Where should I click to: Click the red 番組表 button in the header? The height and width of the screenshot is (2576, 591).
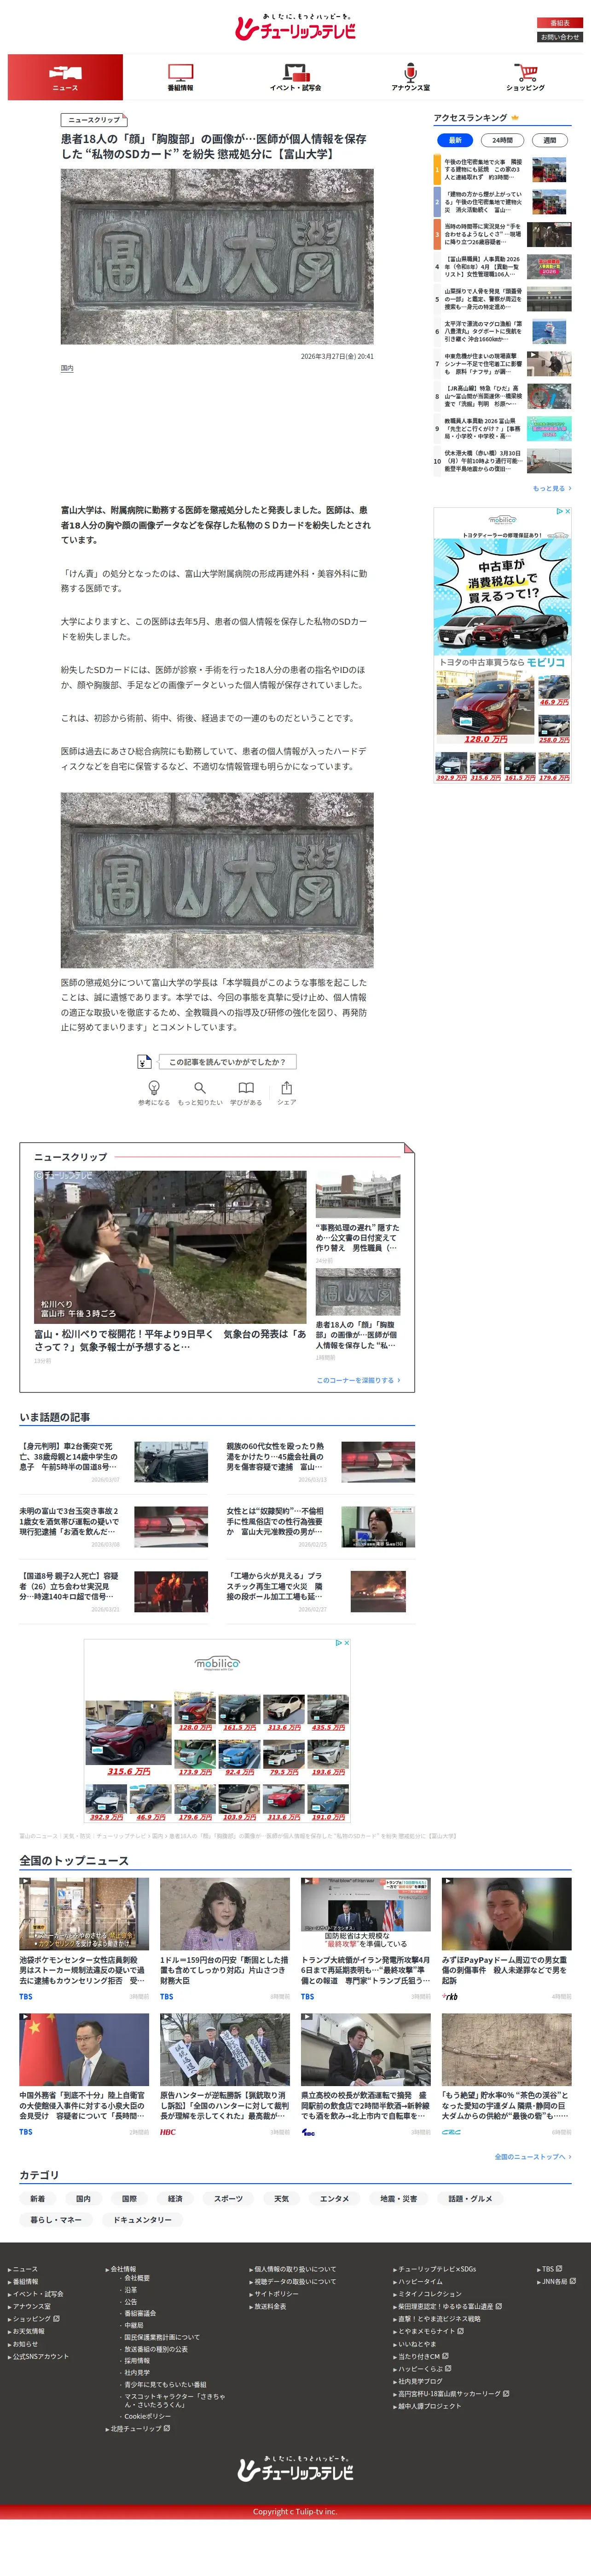coord(560,23)
